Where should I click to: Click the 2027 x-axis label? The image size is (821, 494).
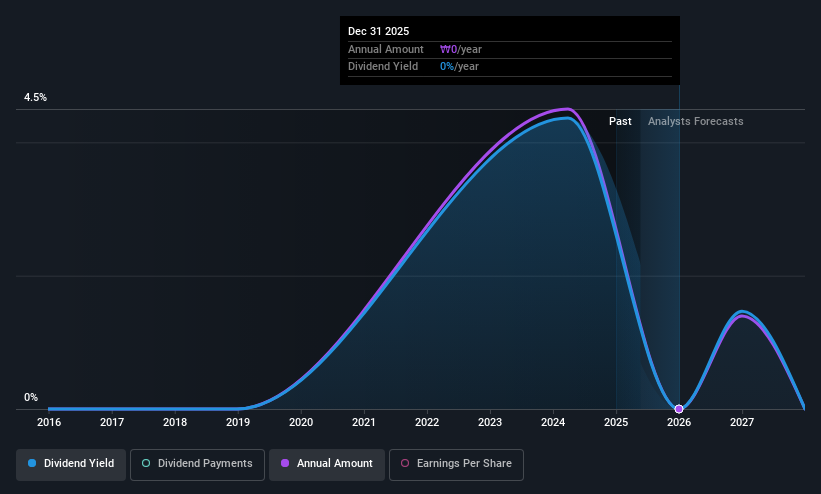[x=742, y=422]
